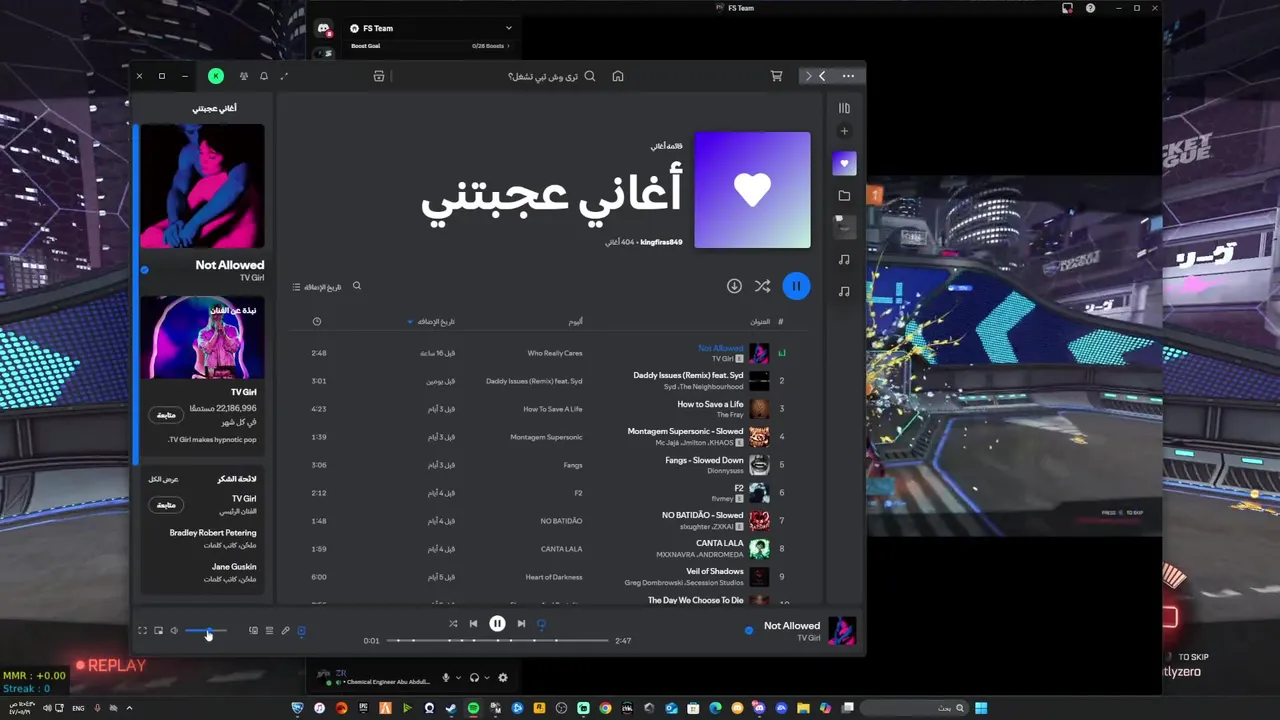
Task: Open the shopping cart icon
Action: 776,76
